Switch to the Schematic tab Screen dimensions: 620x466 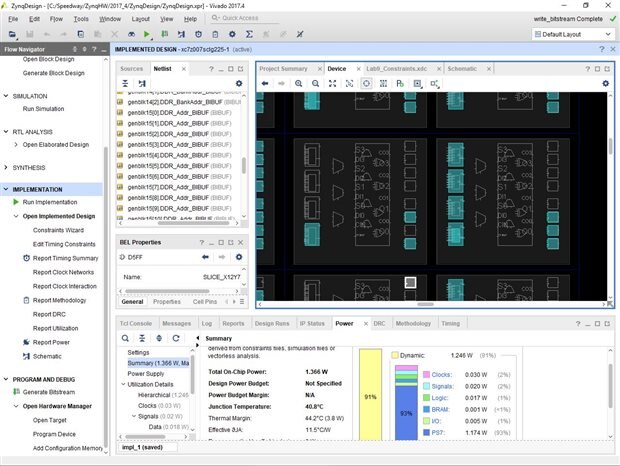[462, 68]
